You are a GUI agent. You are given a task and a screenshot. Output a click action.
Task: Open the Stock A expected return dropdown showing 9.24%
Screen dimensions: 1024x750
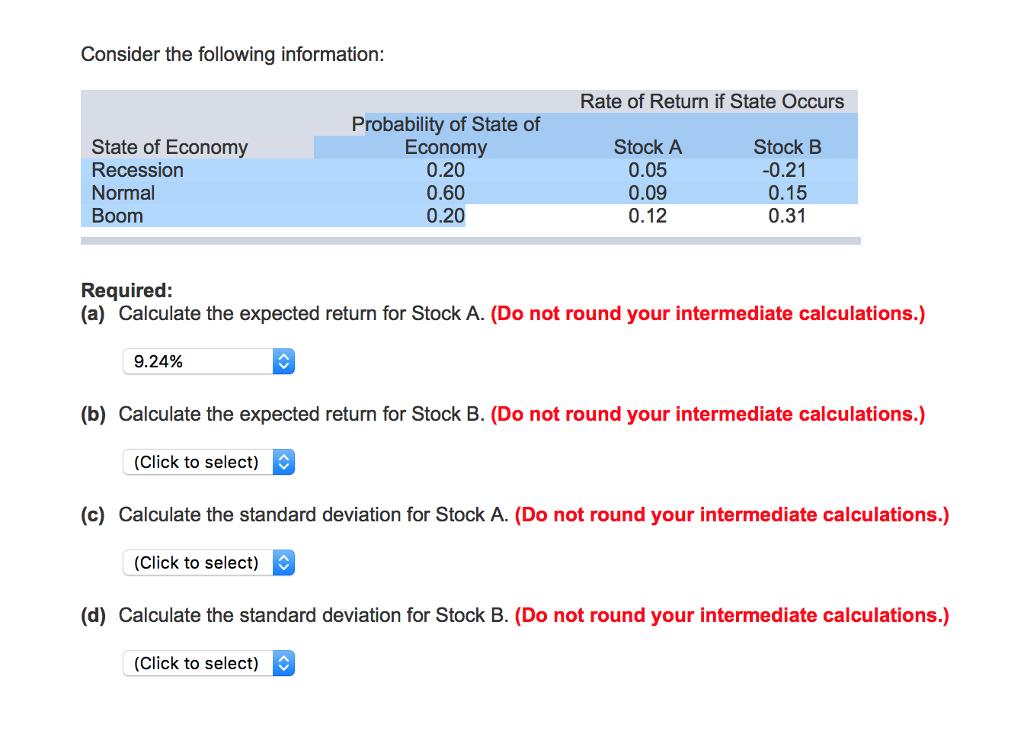tap(198, 362)
